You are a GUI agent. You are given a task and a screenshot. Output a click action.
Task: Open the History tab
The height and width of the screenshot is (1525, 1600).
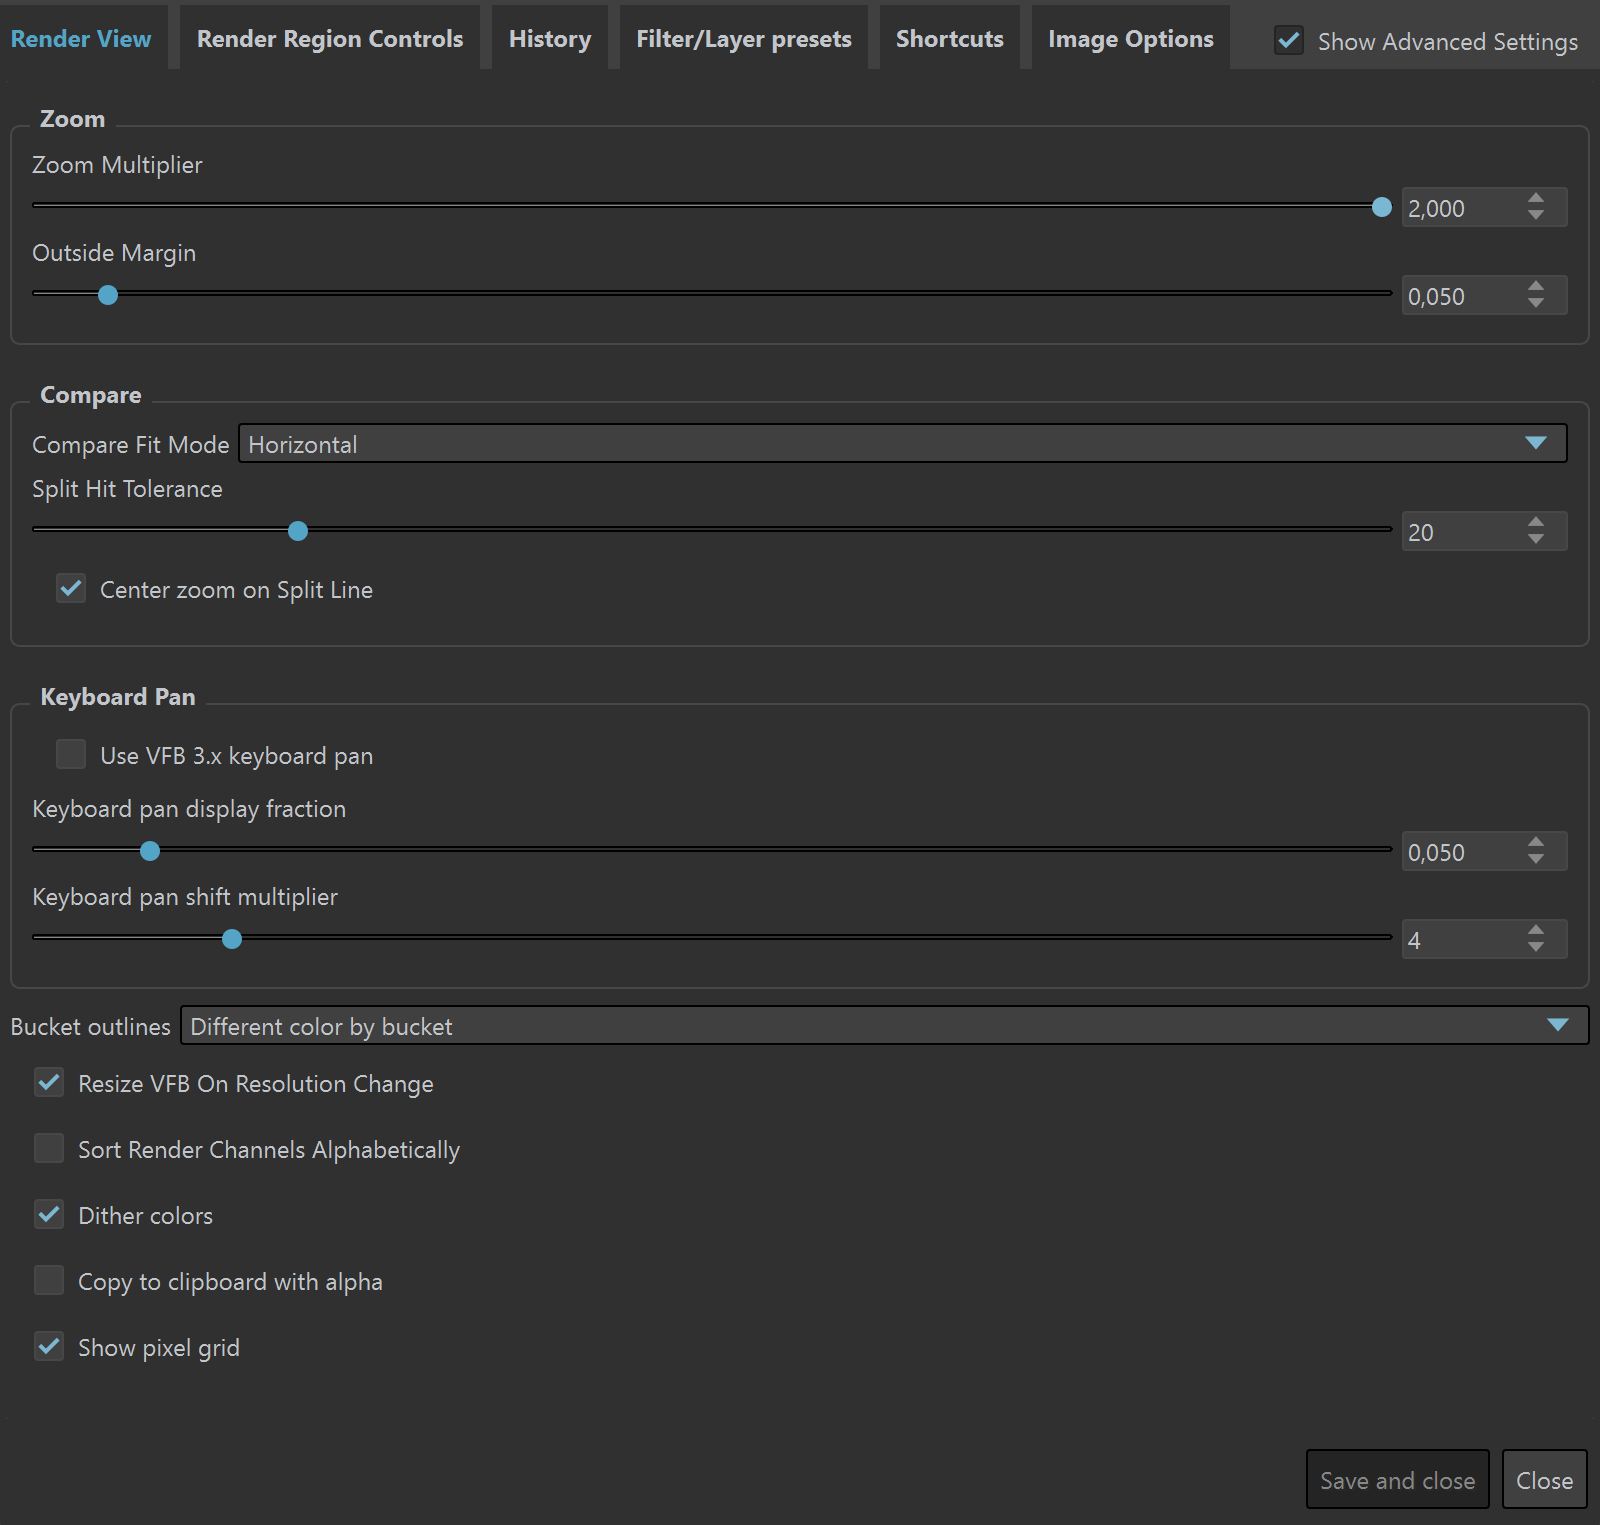pos(550,39)
